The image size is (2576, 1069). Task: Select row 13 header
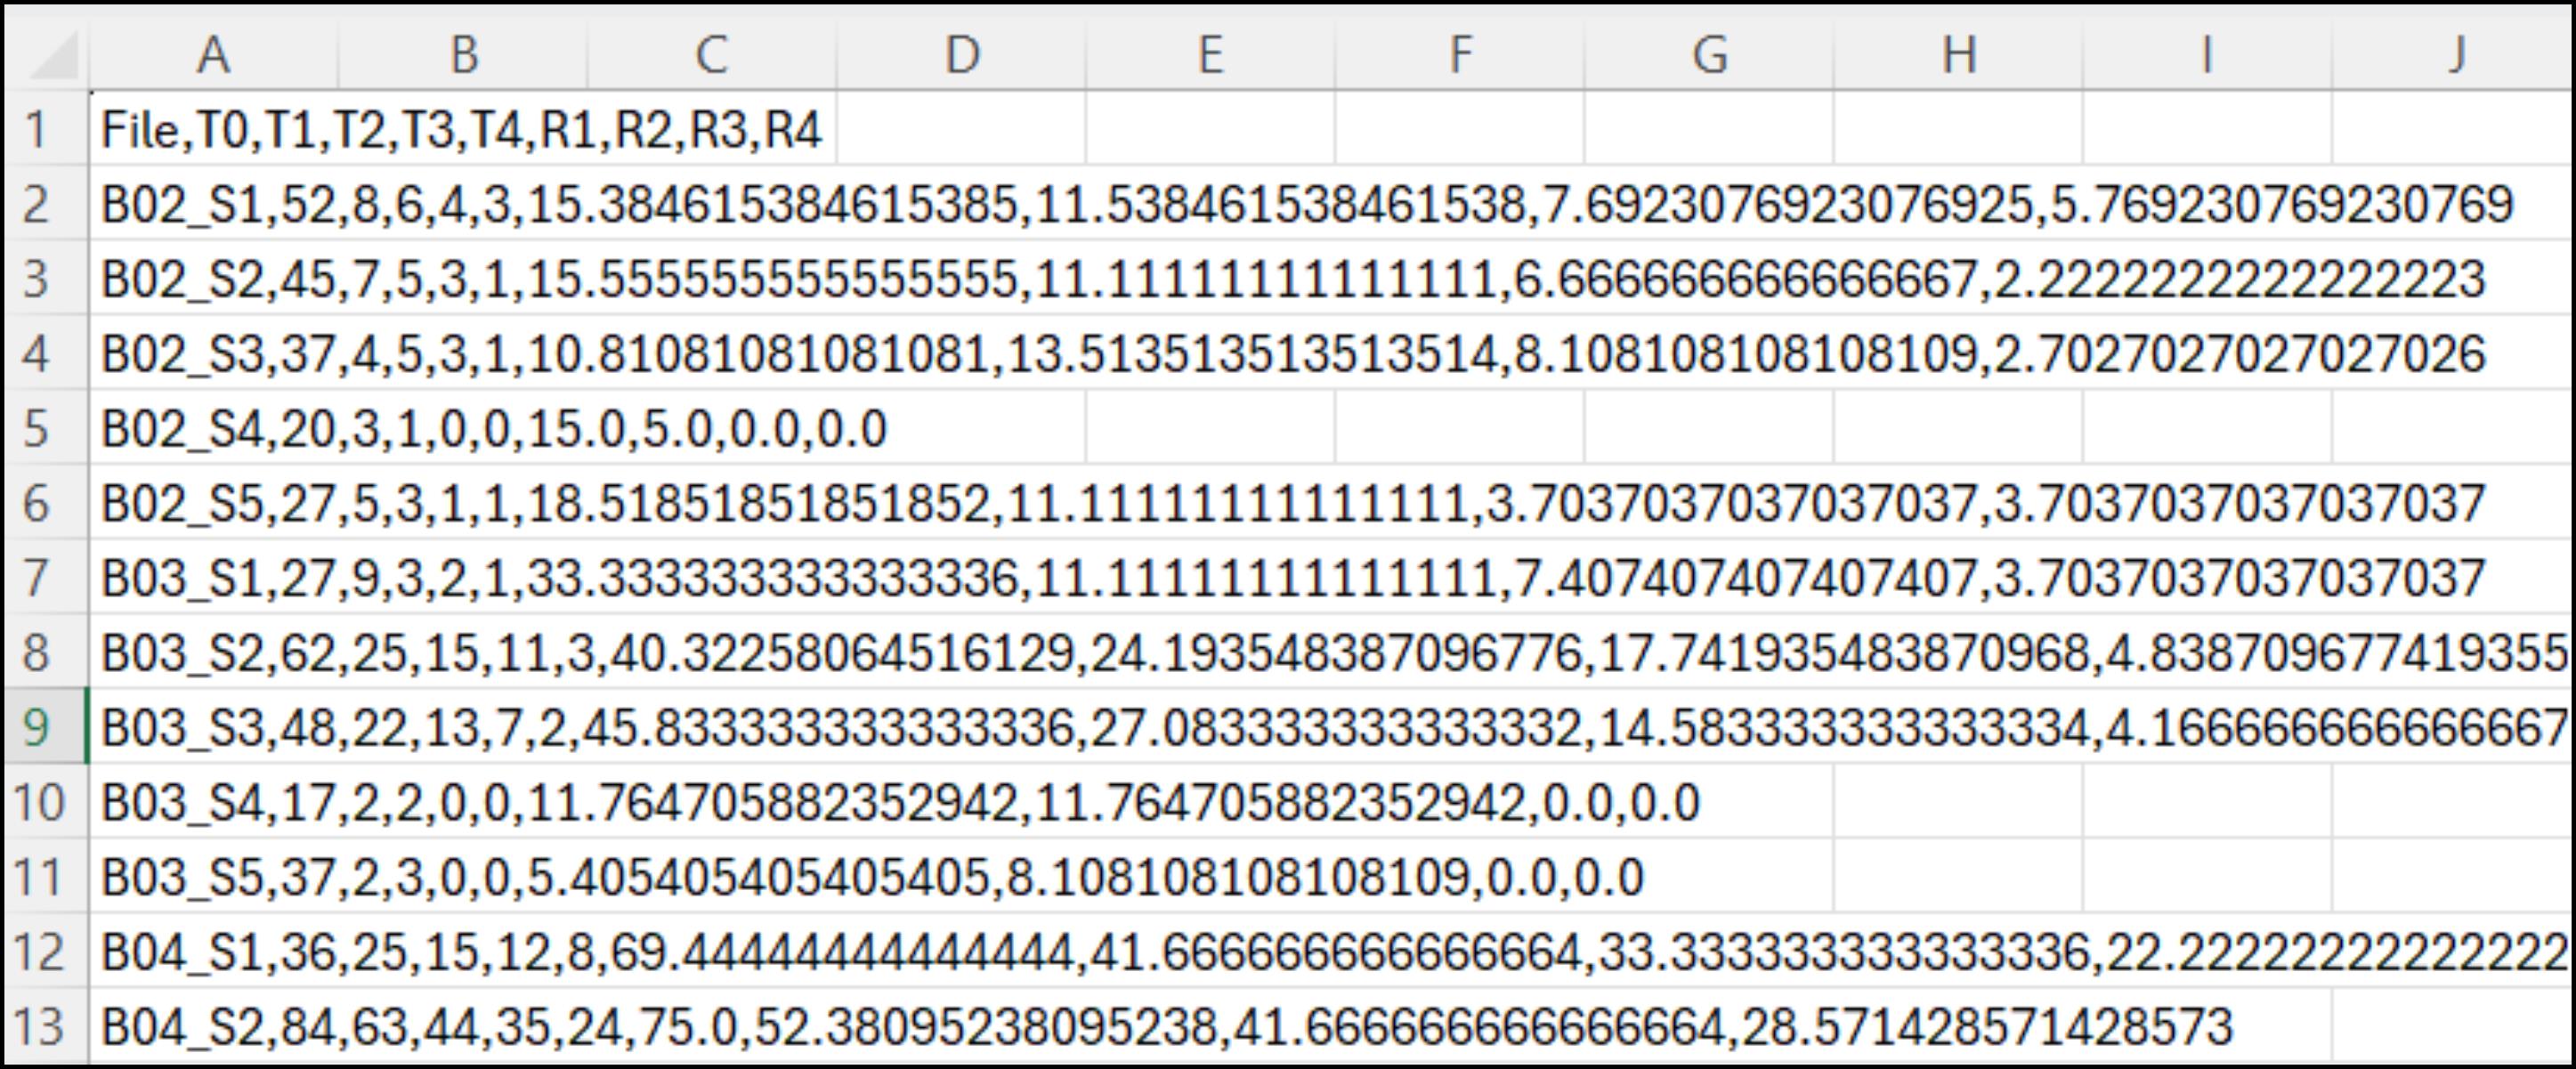tap(38, 1026)
